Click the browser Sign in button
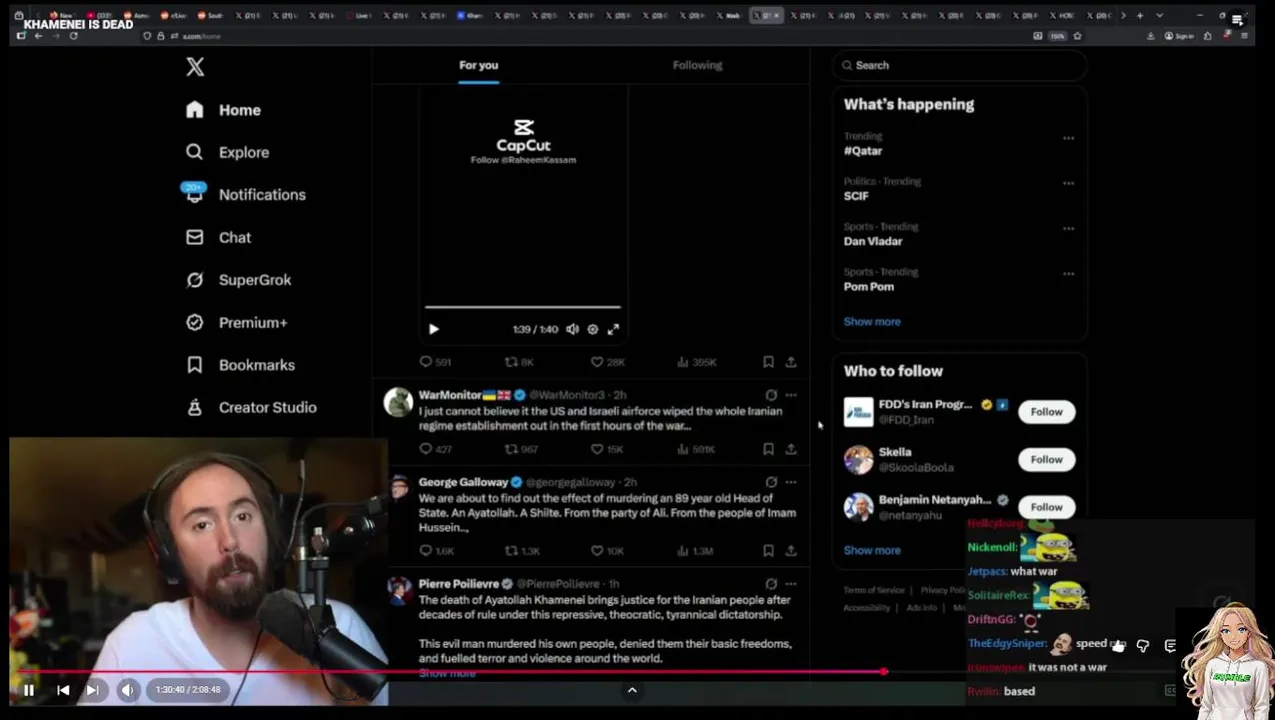 1180,36
